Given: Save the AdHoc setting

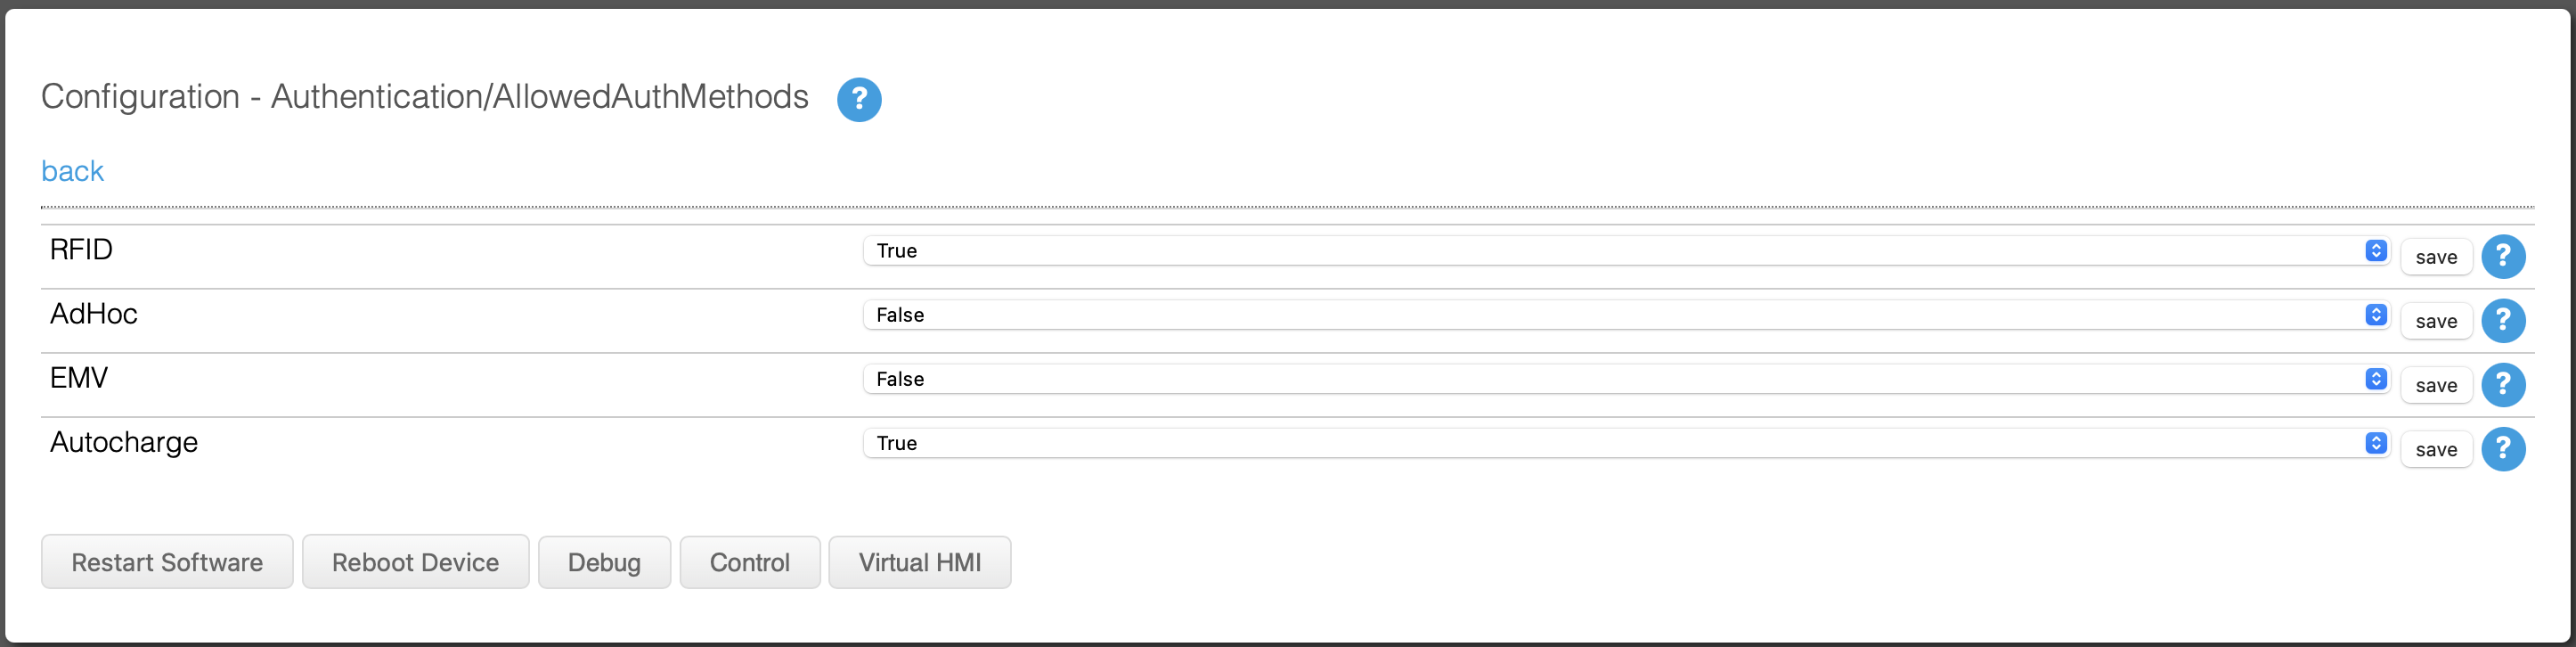Looking at the screenshot, I should 2436,321.
